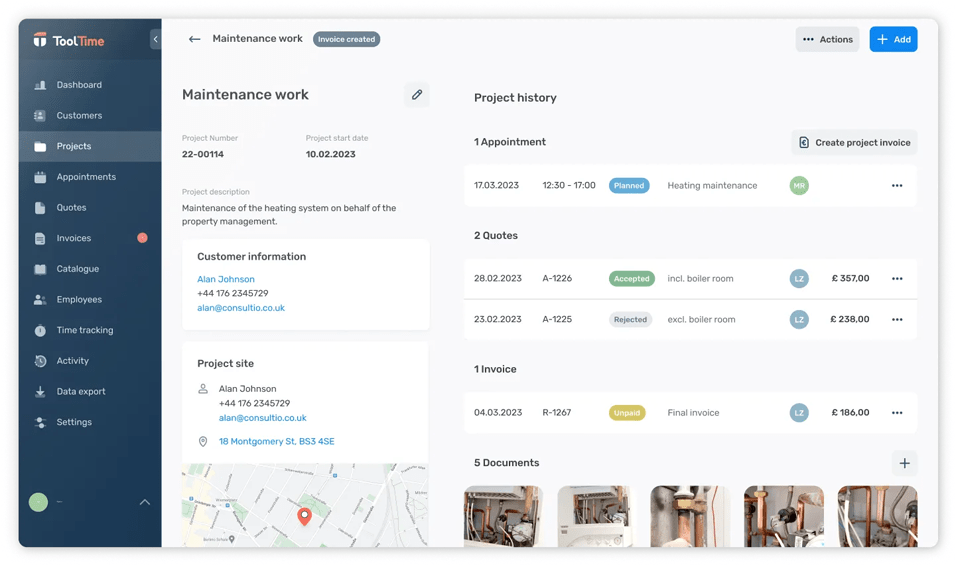956x565 pixels.
Task: Click the Invoices icon in sidebar
Action: click(40, 238)
